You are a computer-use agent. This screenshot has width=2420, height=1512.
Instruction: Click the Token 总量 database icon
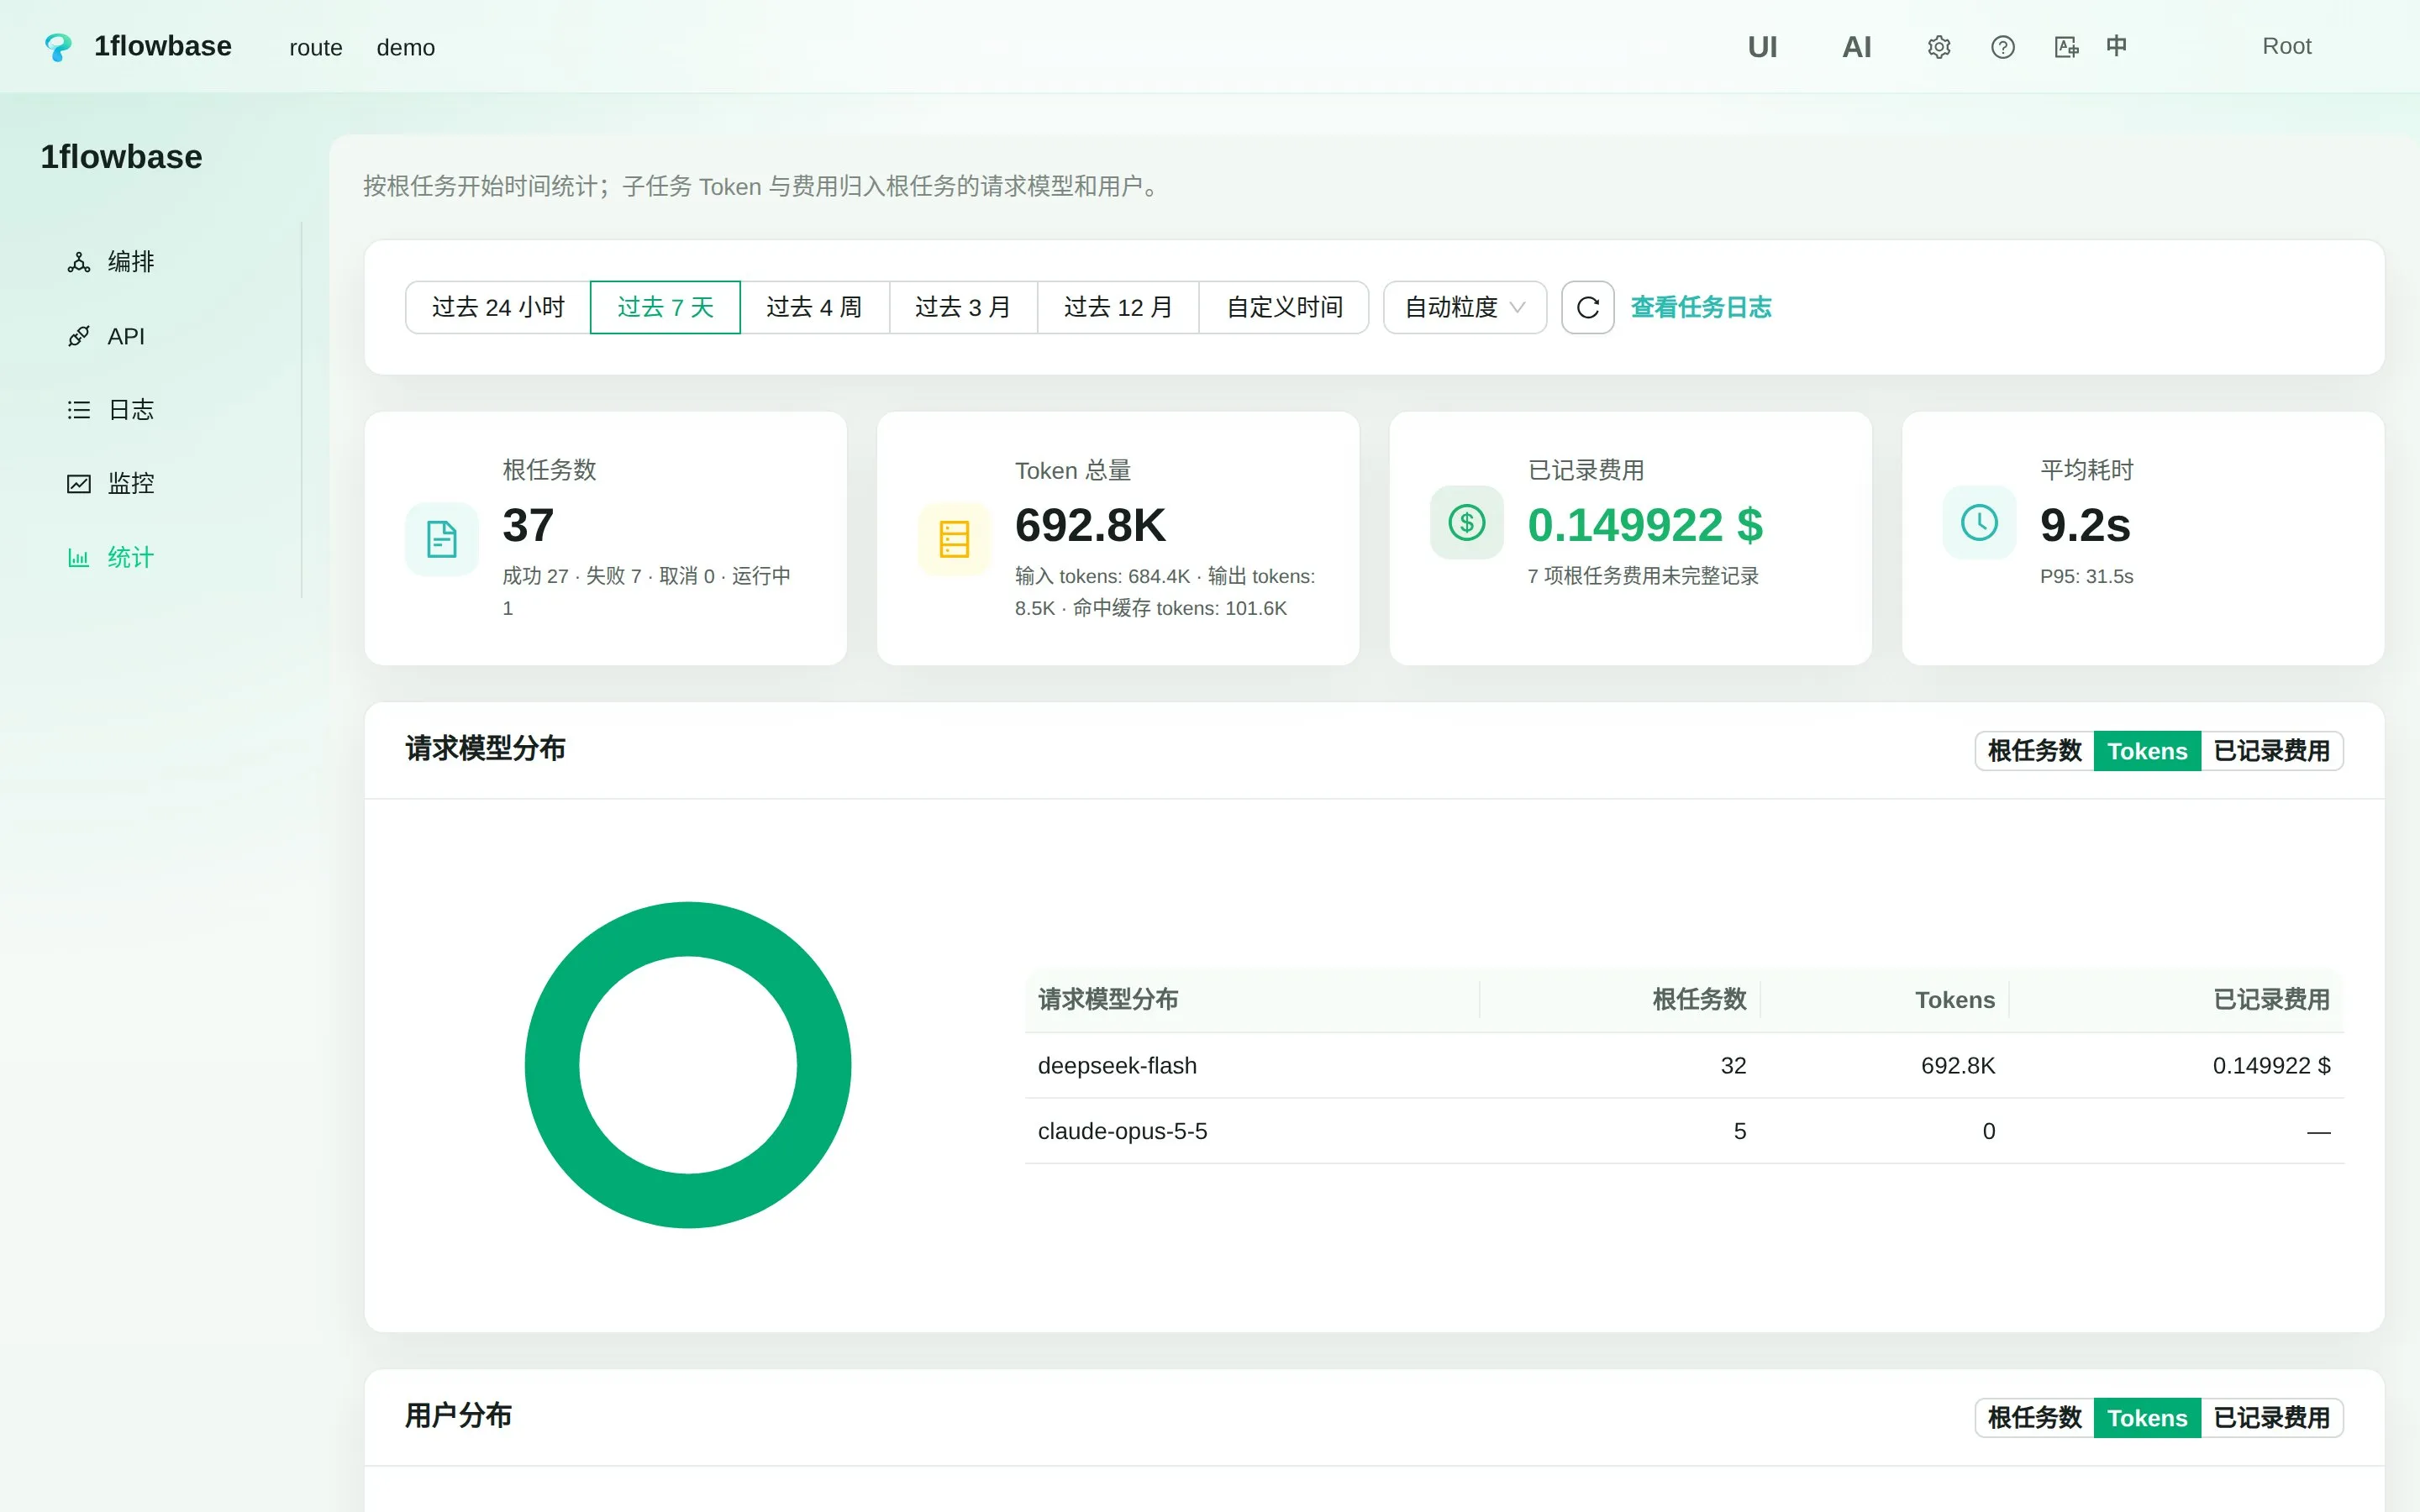tap(954, 539)
